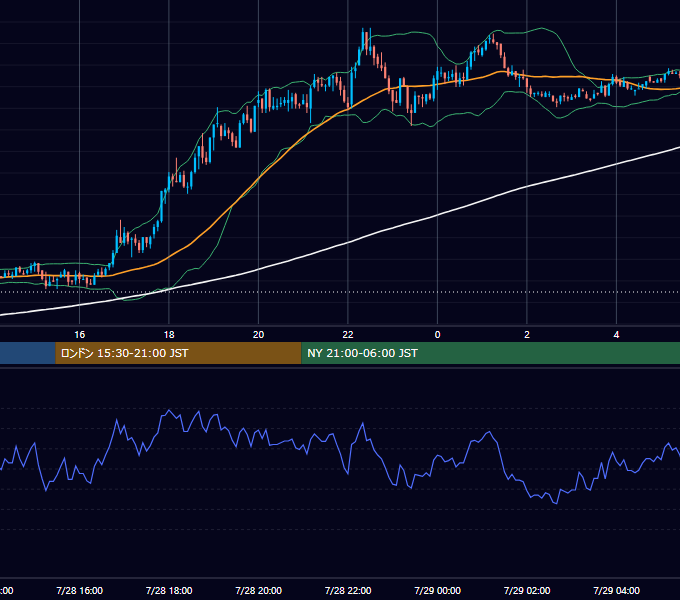
Task: Click the oscillator's highest peak near 18:00
Action: click(x=169, y=410)
